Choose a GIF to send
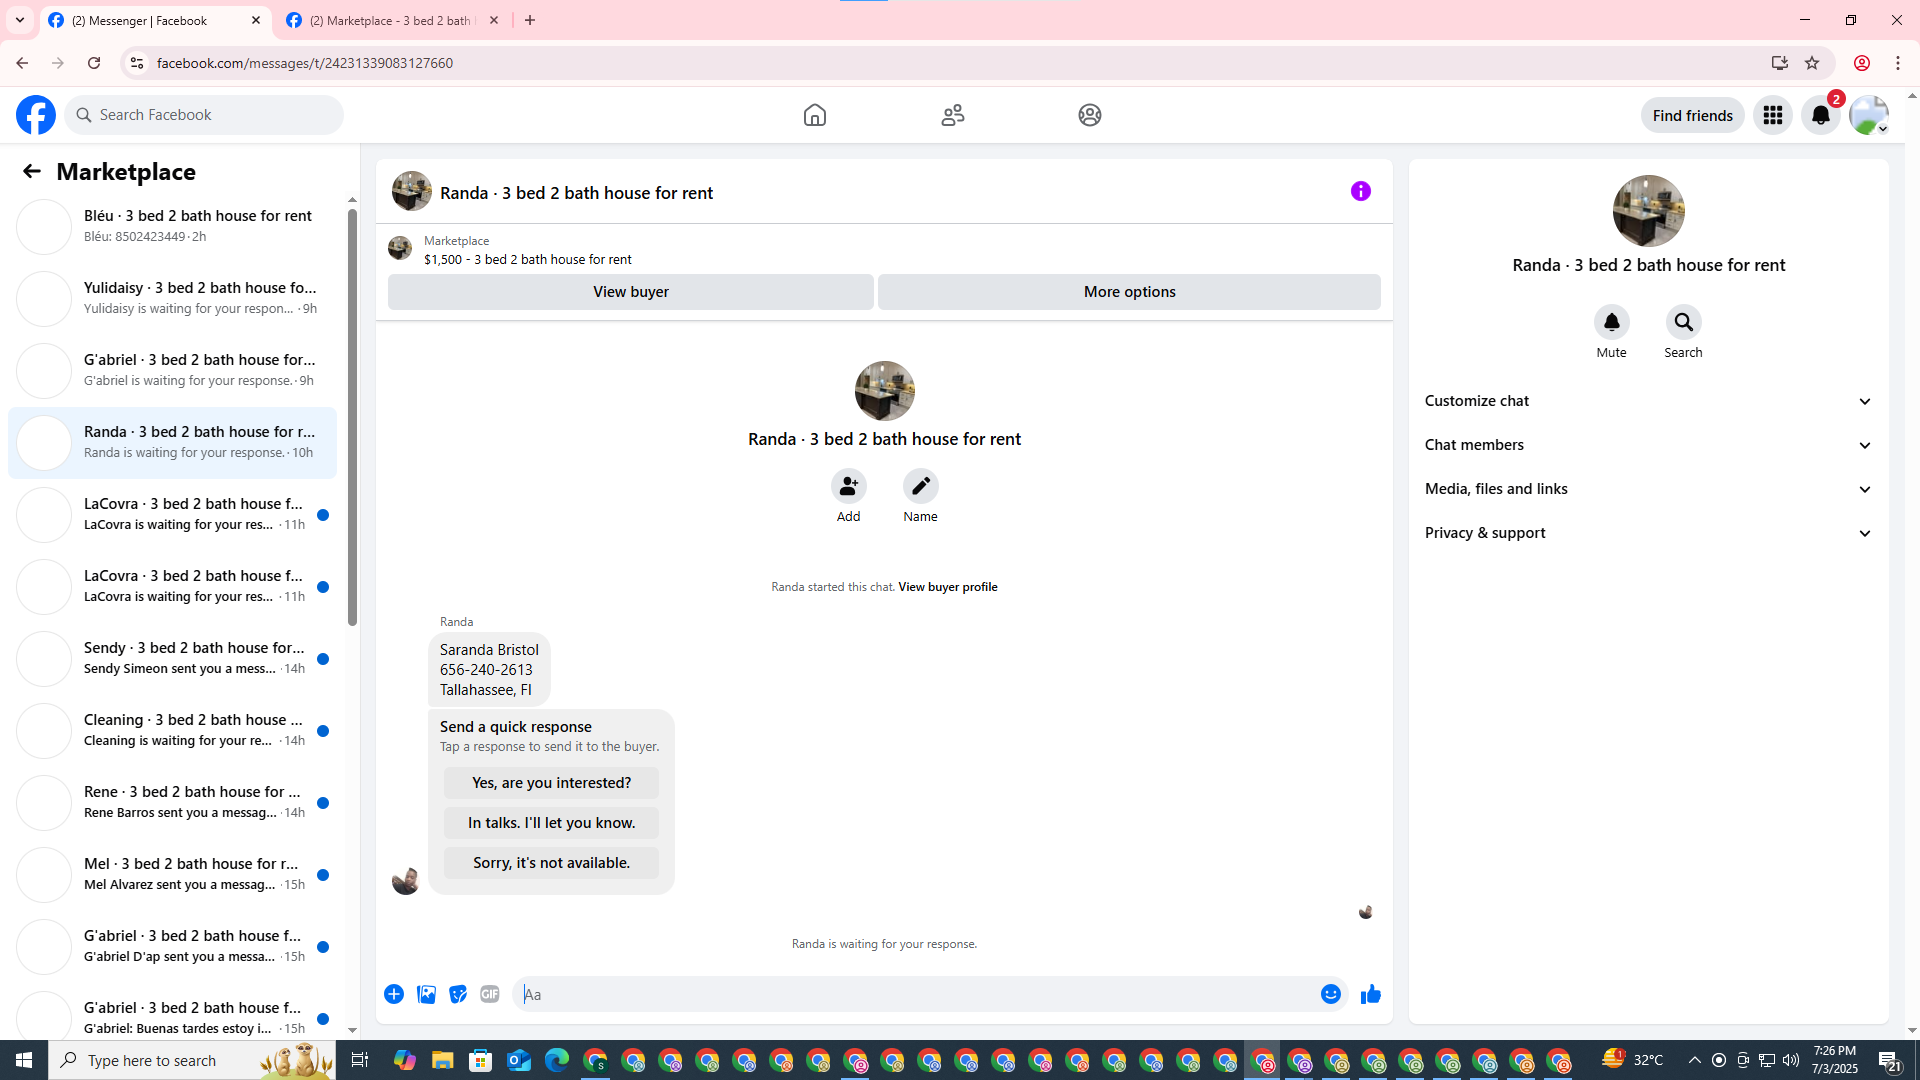 click(489, 994)
